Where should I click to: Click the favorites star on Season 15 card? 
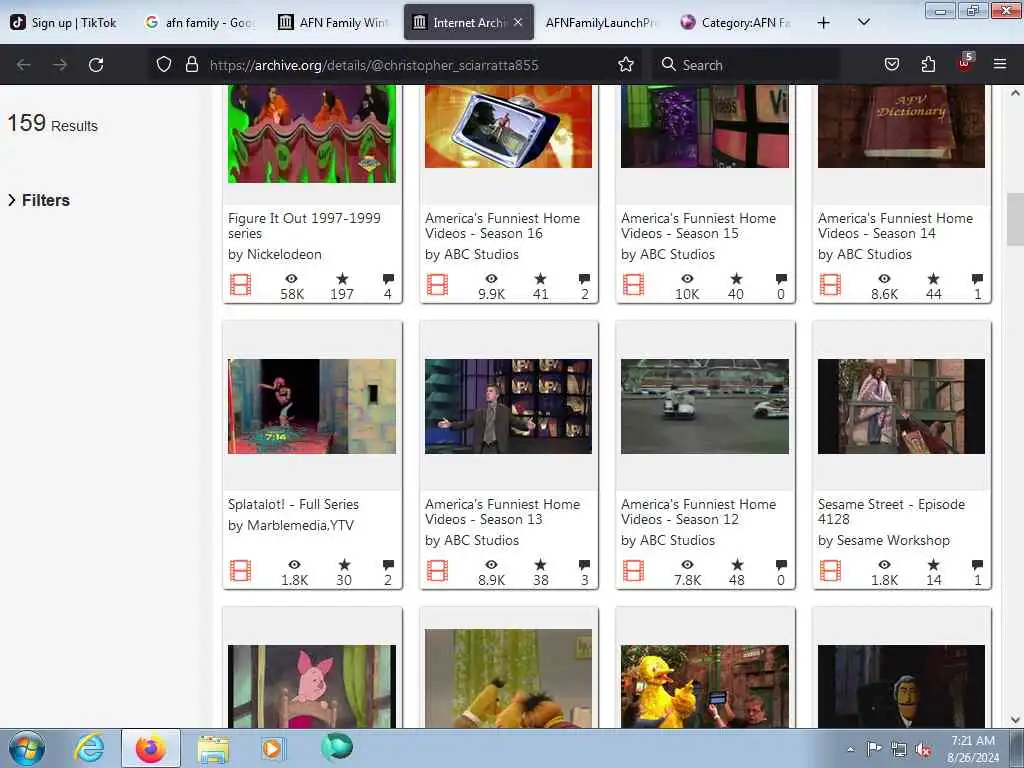click(x=736, y=279)
